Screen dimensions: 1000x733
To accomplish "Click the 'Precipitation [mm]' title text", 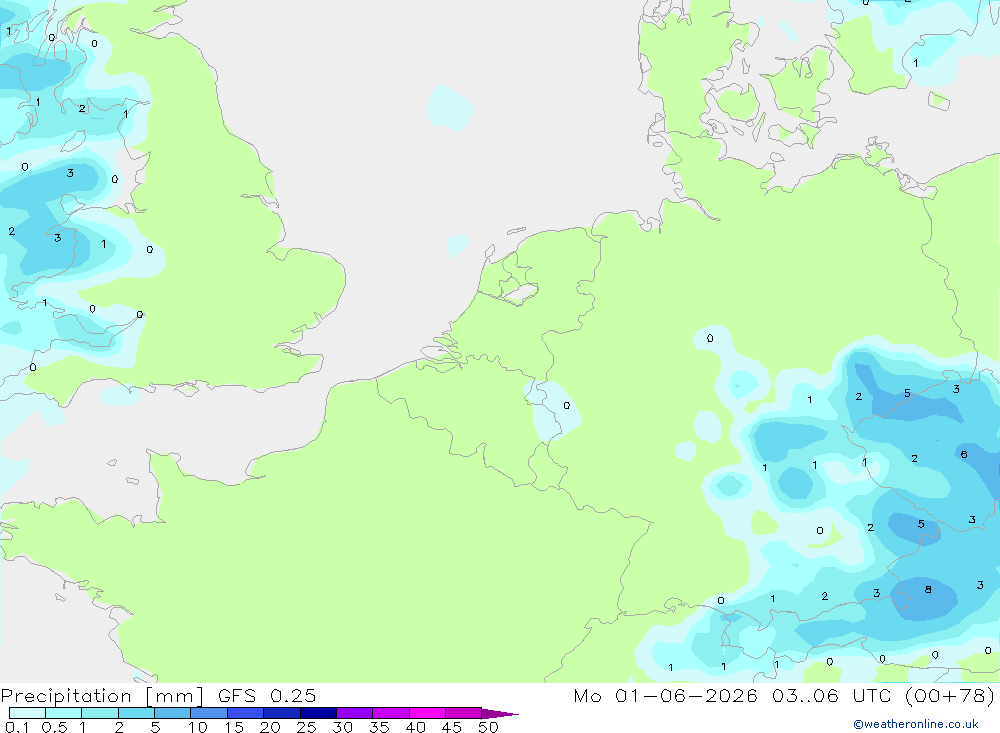I will coord(102,696).
